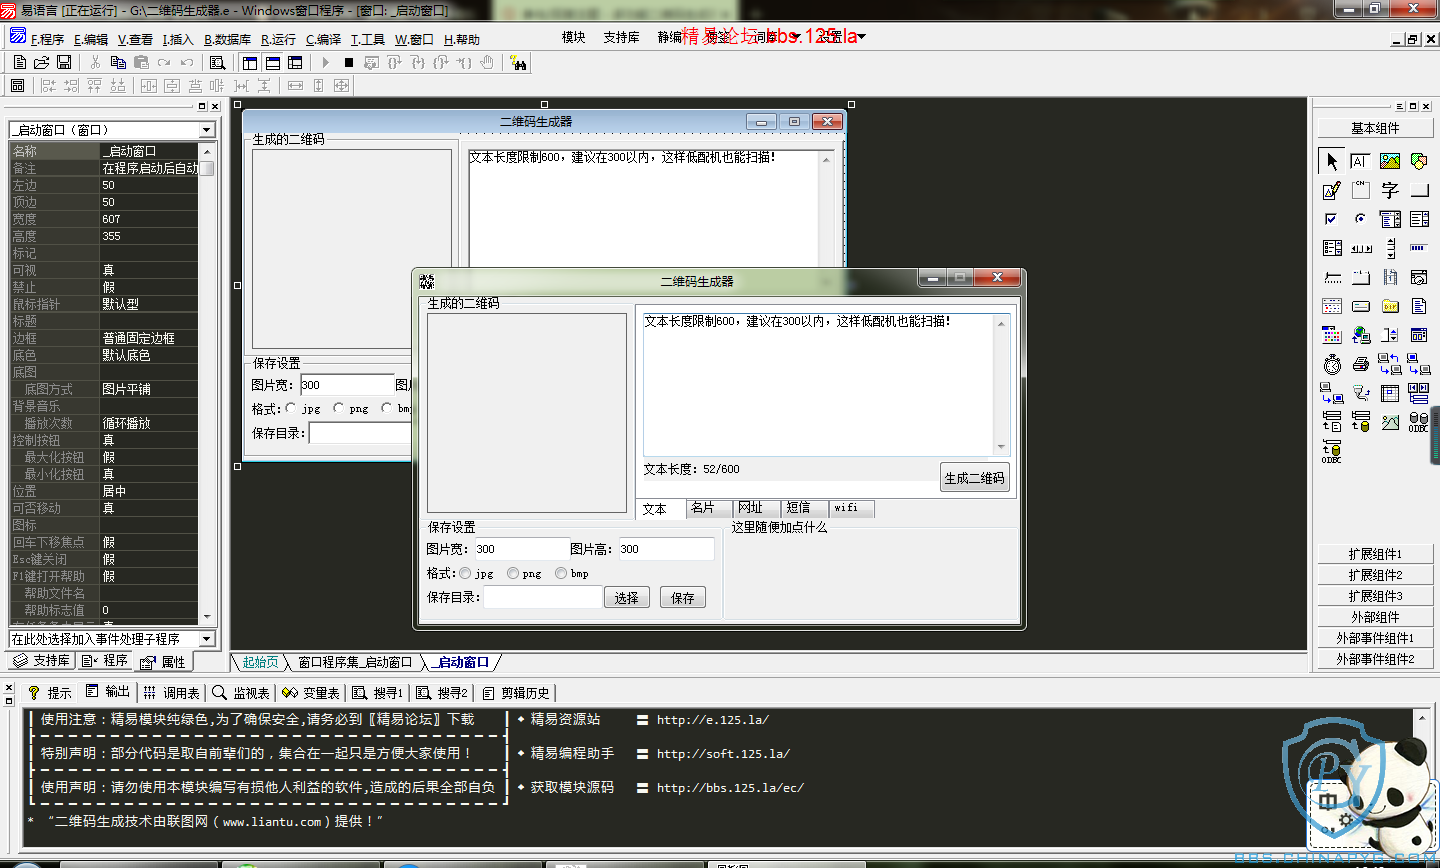Pick the label AI component icon

click(1360, 161)
